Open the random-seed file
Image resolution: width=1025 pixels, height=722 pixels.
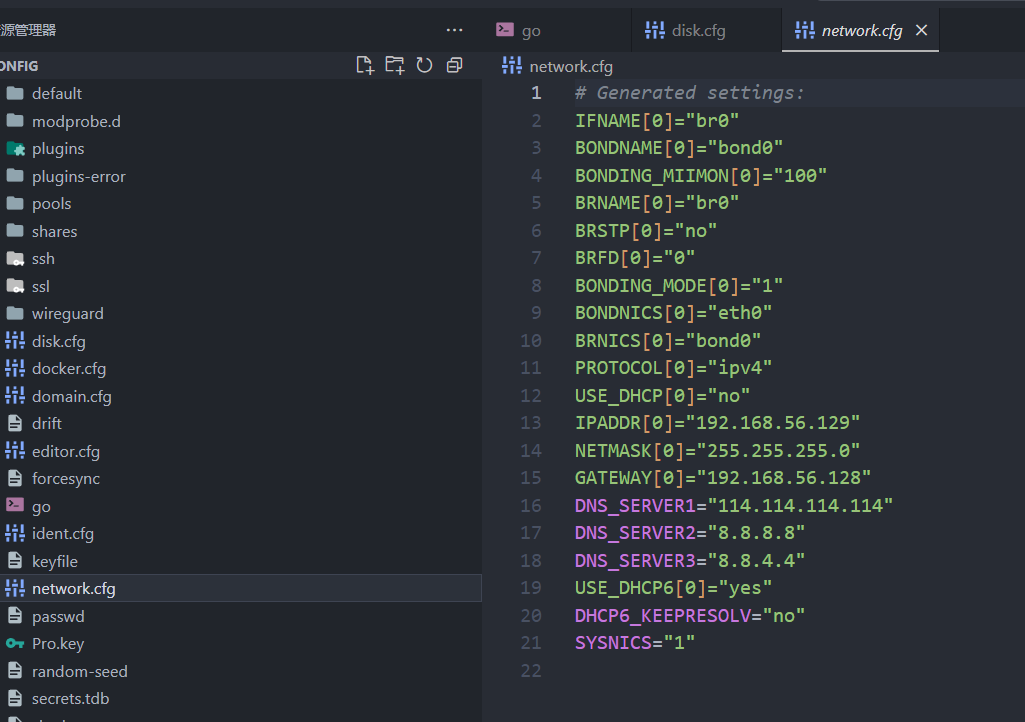241,671
